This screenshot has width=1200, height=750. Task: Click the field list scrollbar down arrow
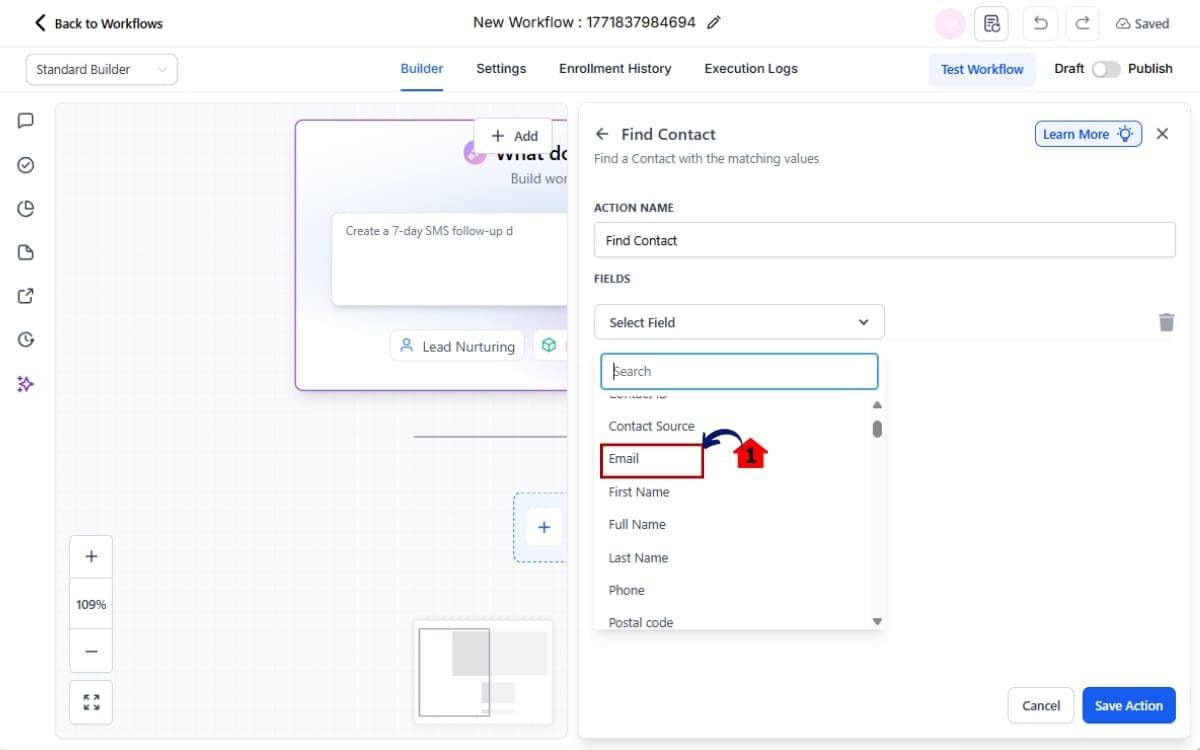point(877,621)
